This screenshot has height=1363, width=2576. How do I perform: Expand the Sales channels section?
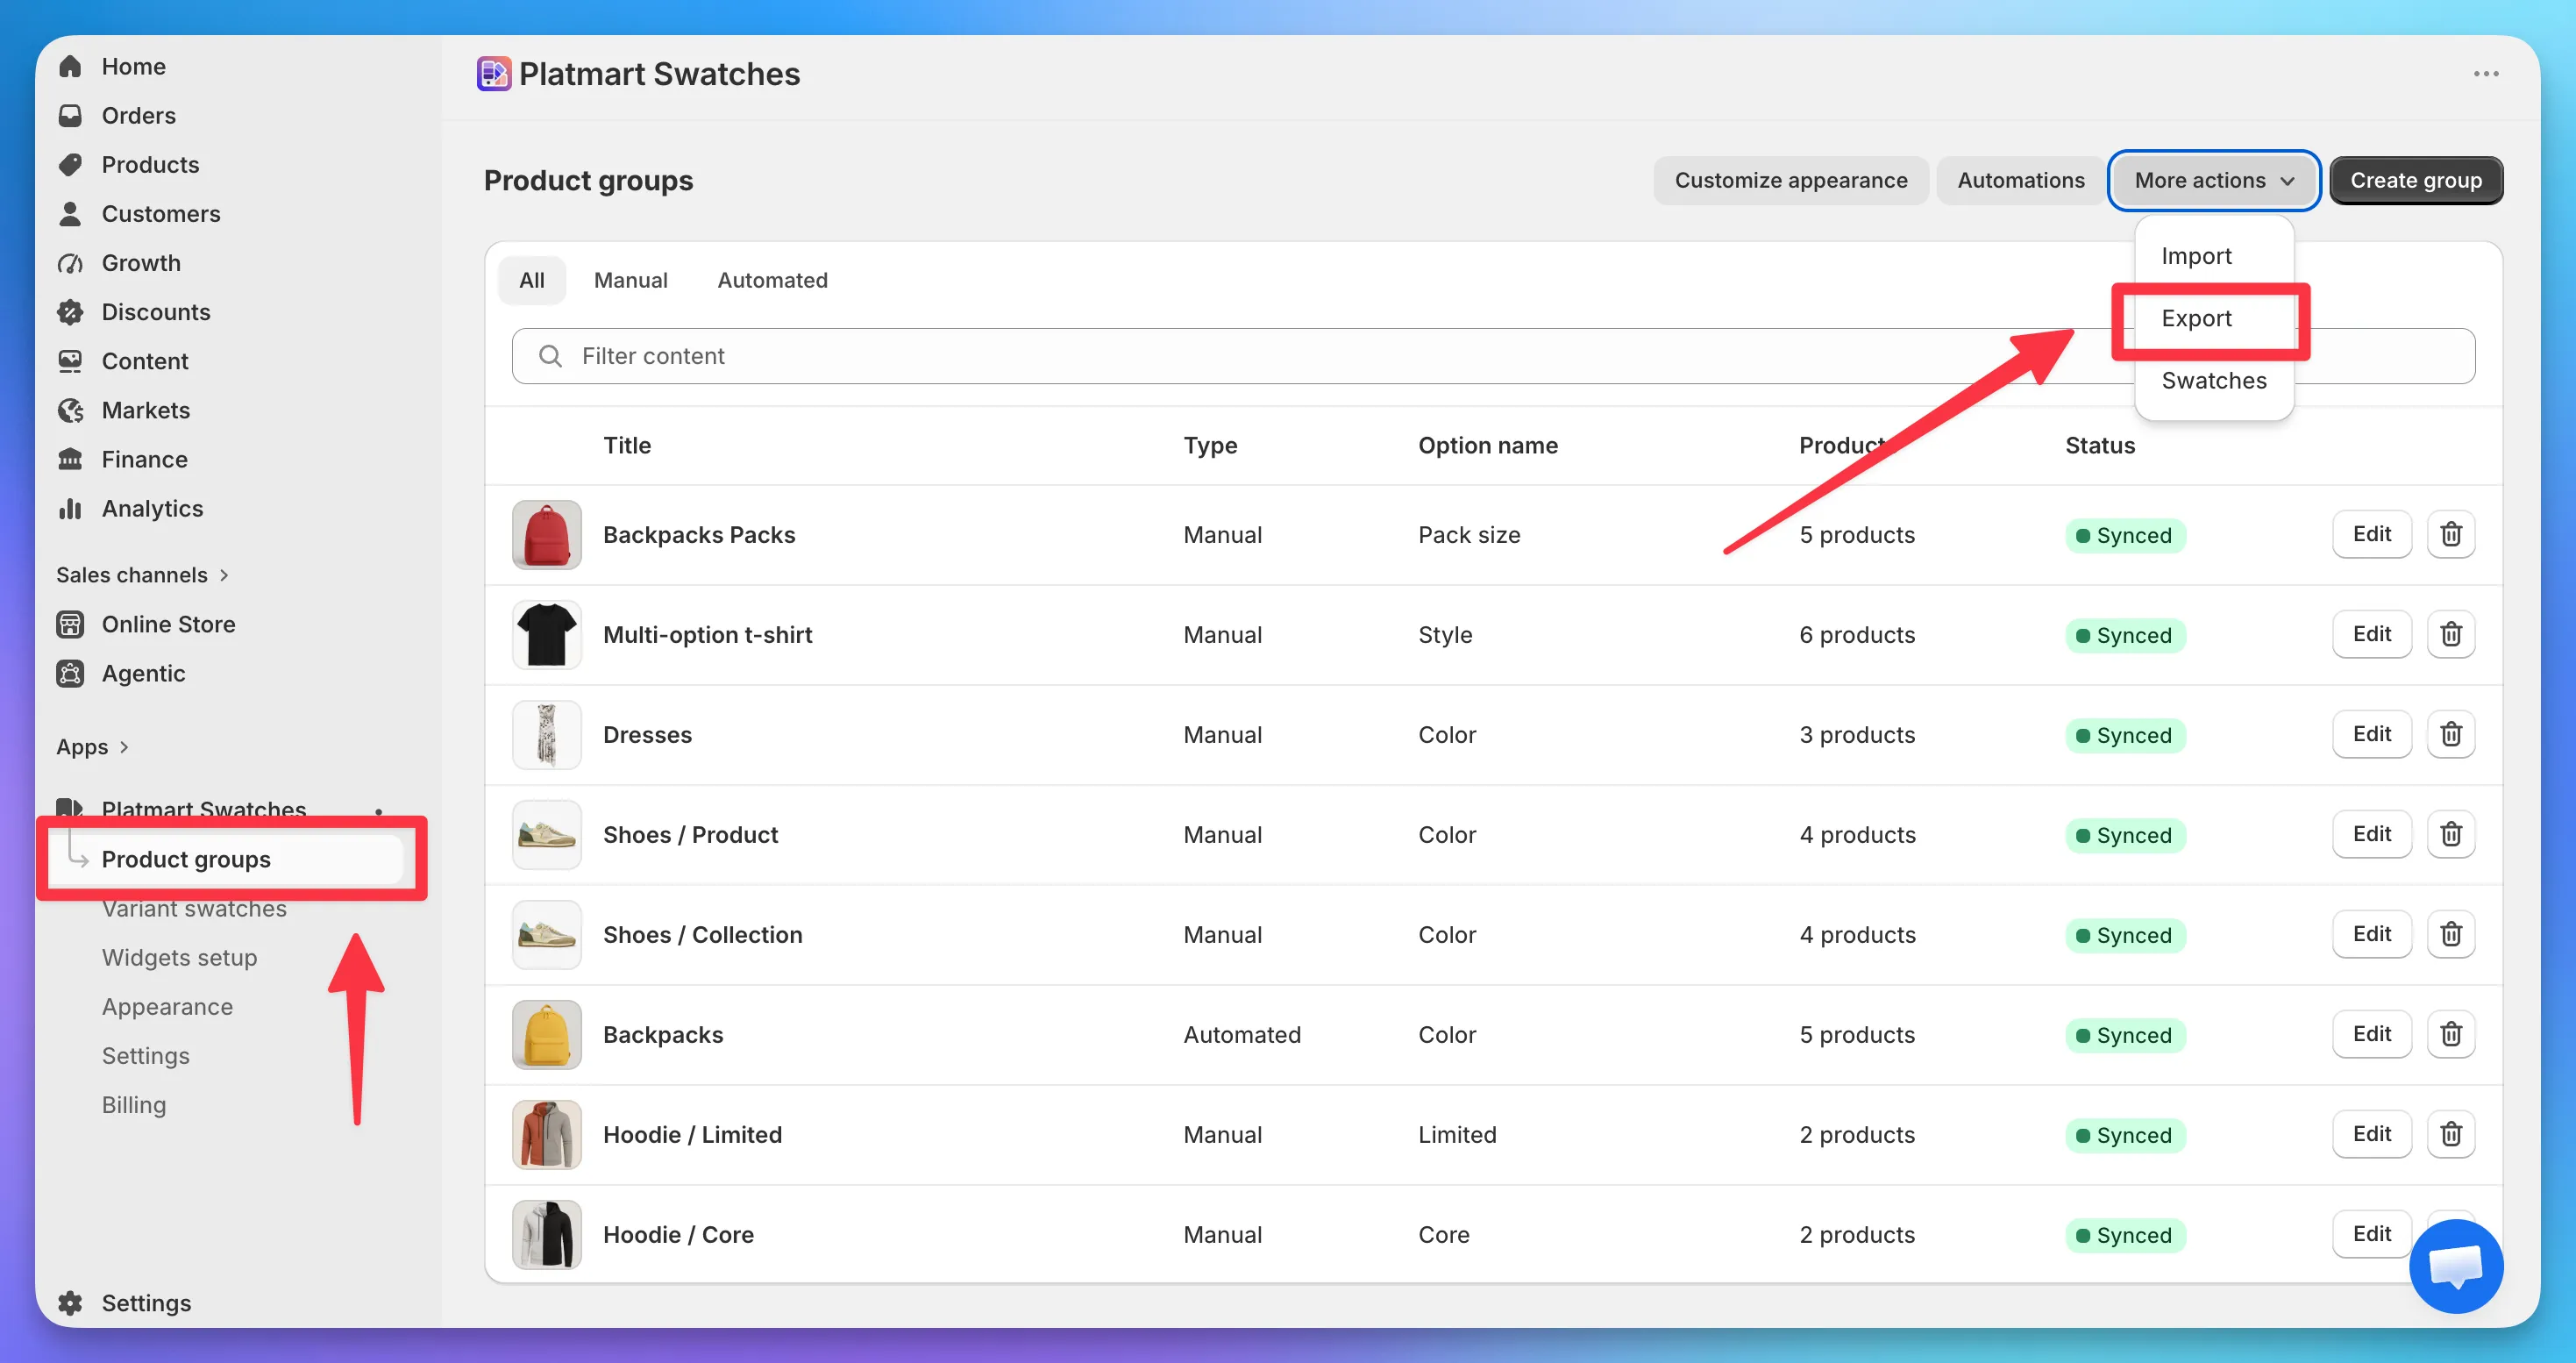143,574
